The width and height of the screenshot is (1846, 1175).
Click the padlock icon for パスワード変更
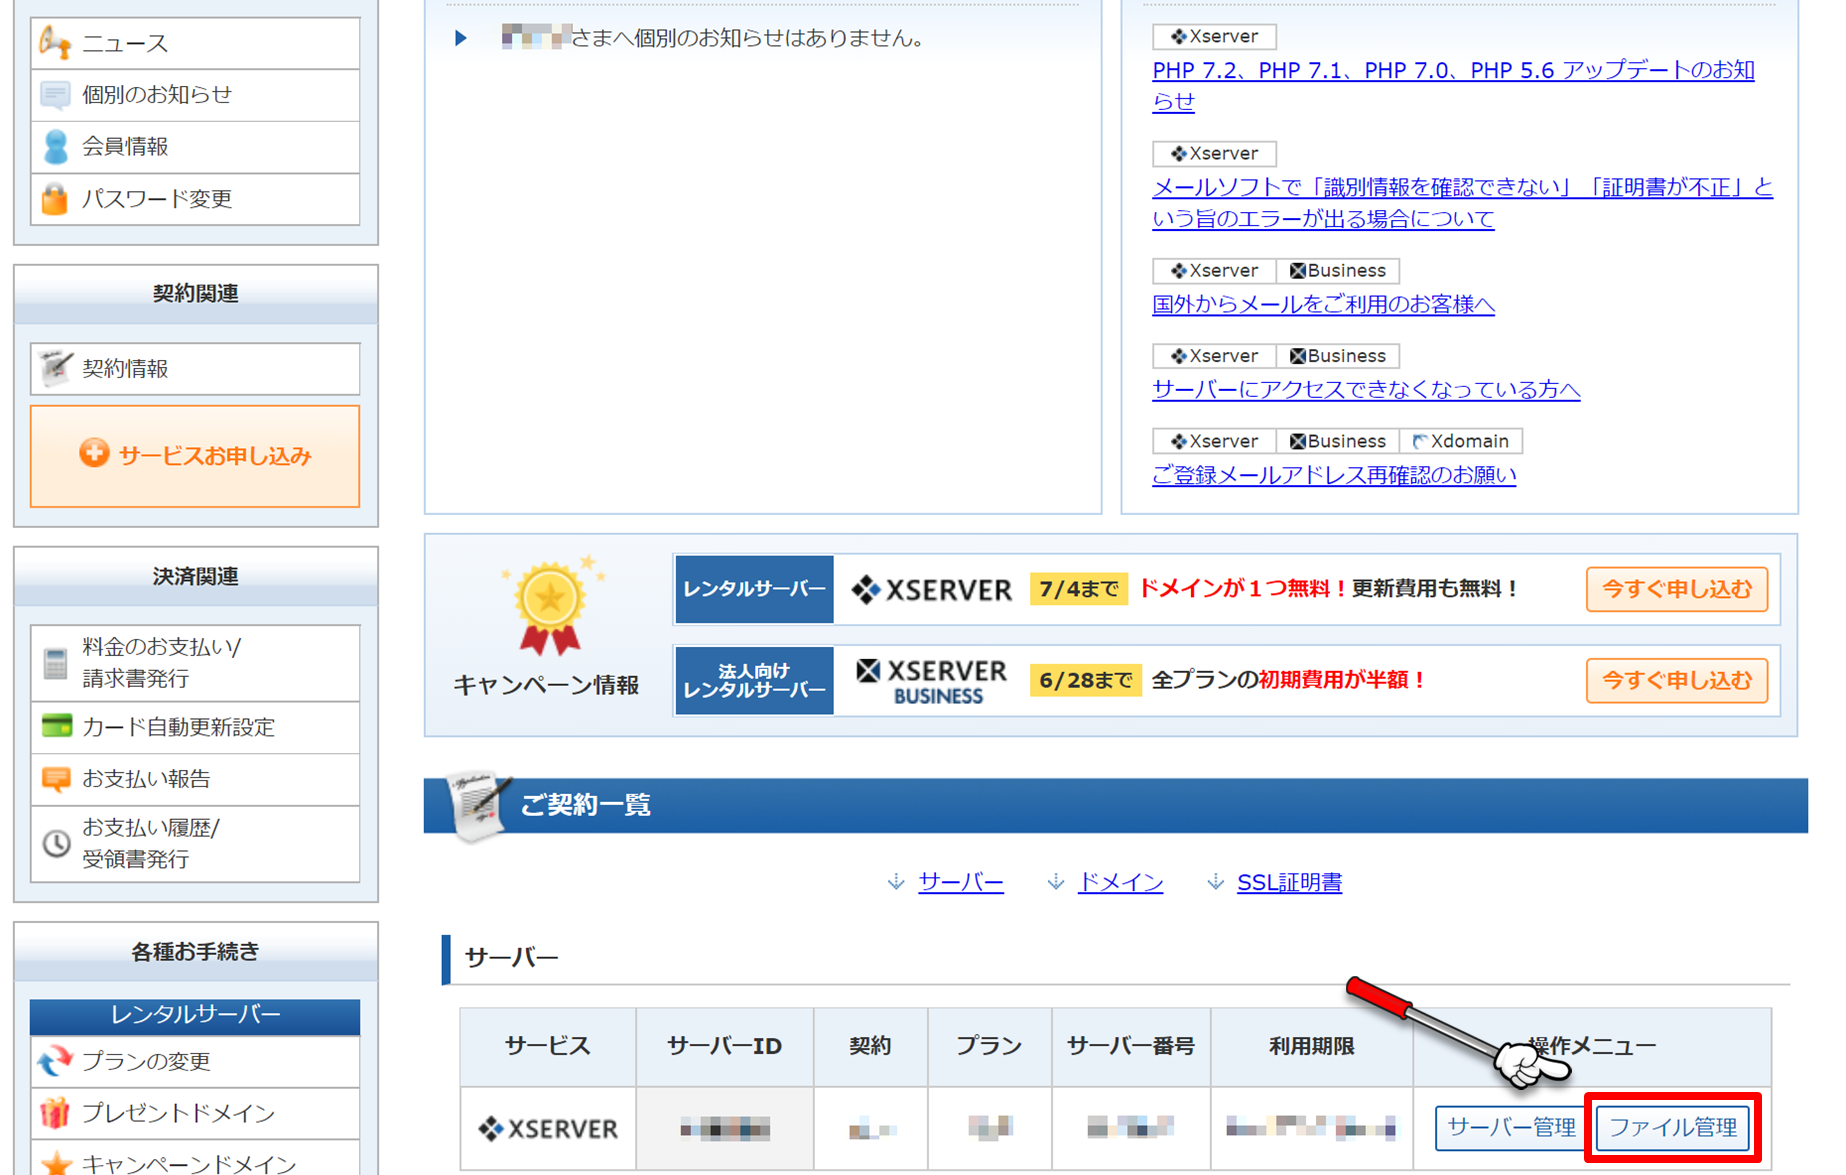tap(55, 198)
